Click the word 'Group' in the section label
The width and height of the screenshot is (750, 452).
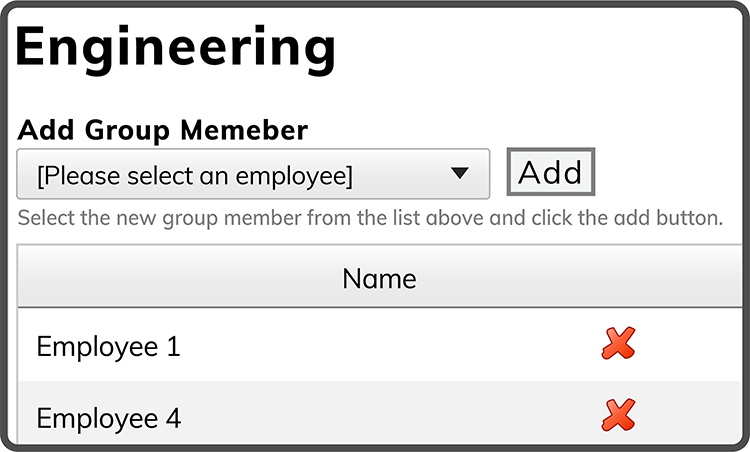pos(127,131)
